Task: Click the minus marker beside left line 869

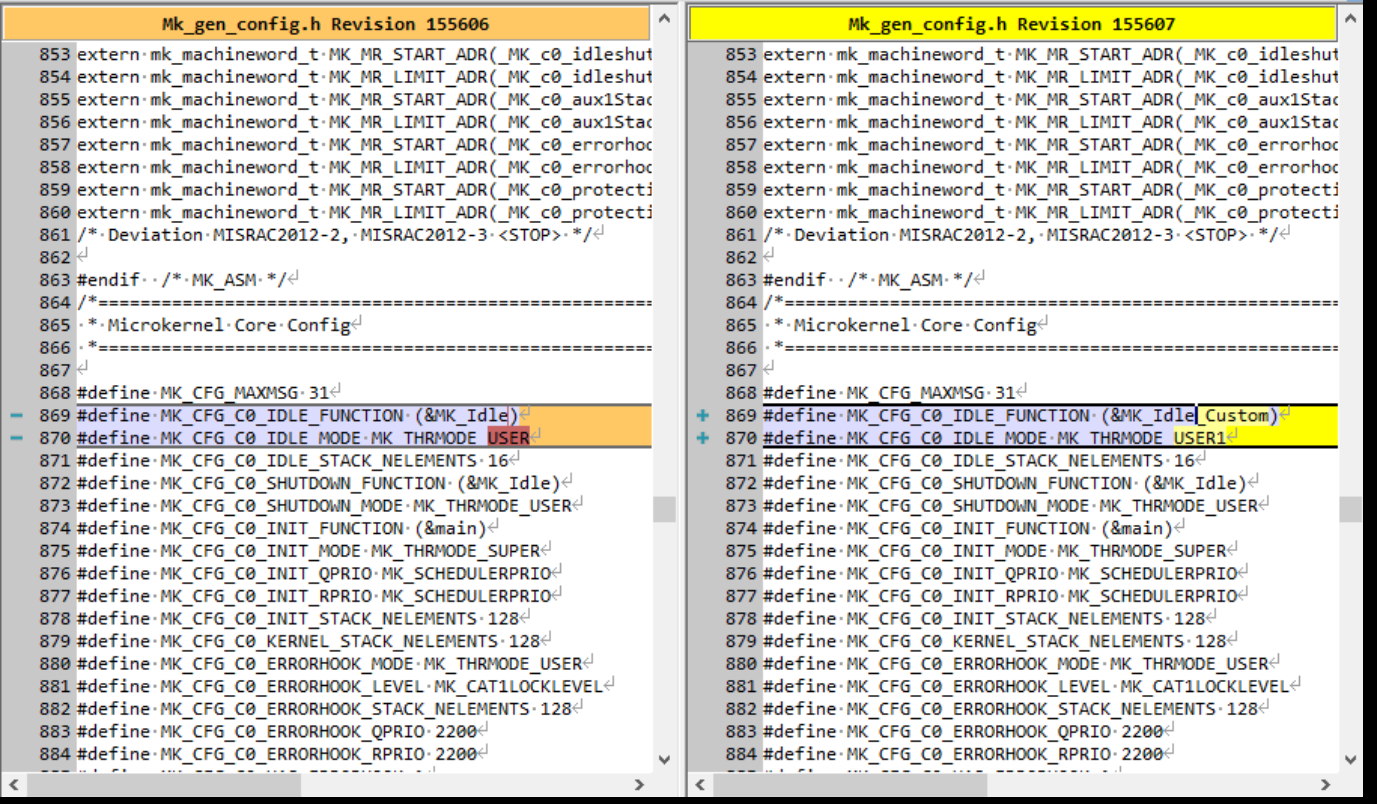Action: (17, 416)
